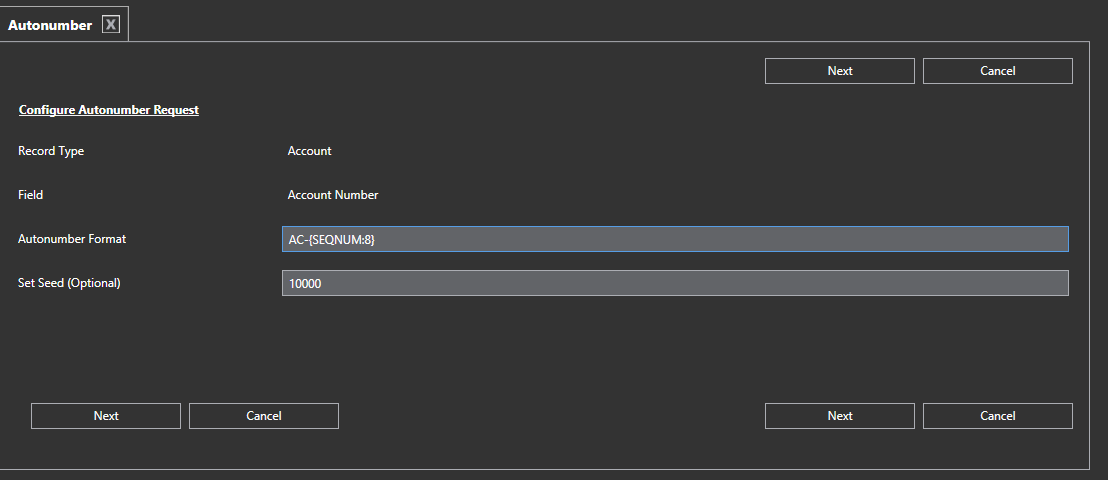The height and width of the screenshot is (480, 1108).
Task: Close the Autonumber tab with X icon
Action: pyautogui.click(x=111, y=25)
